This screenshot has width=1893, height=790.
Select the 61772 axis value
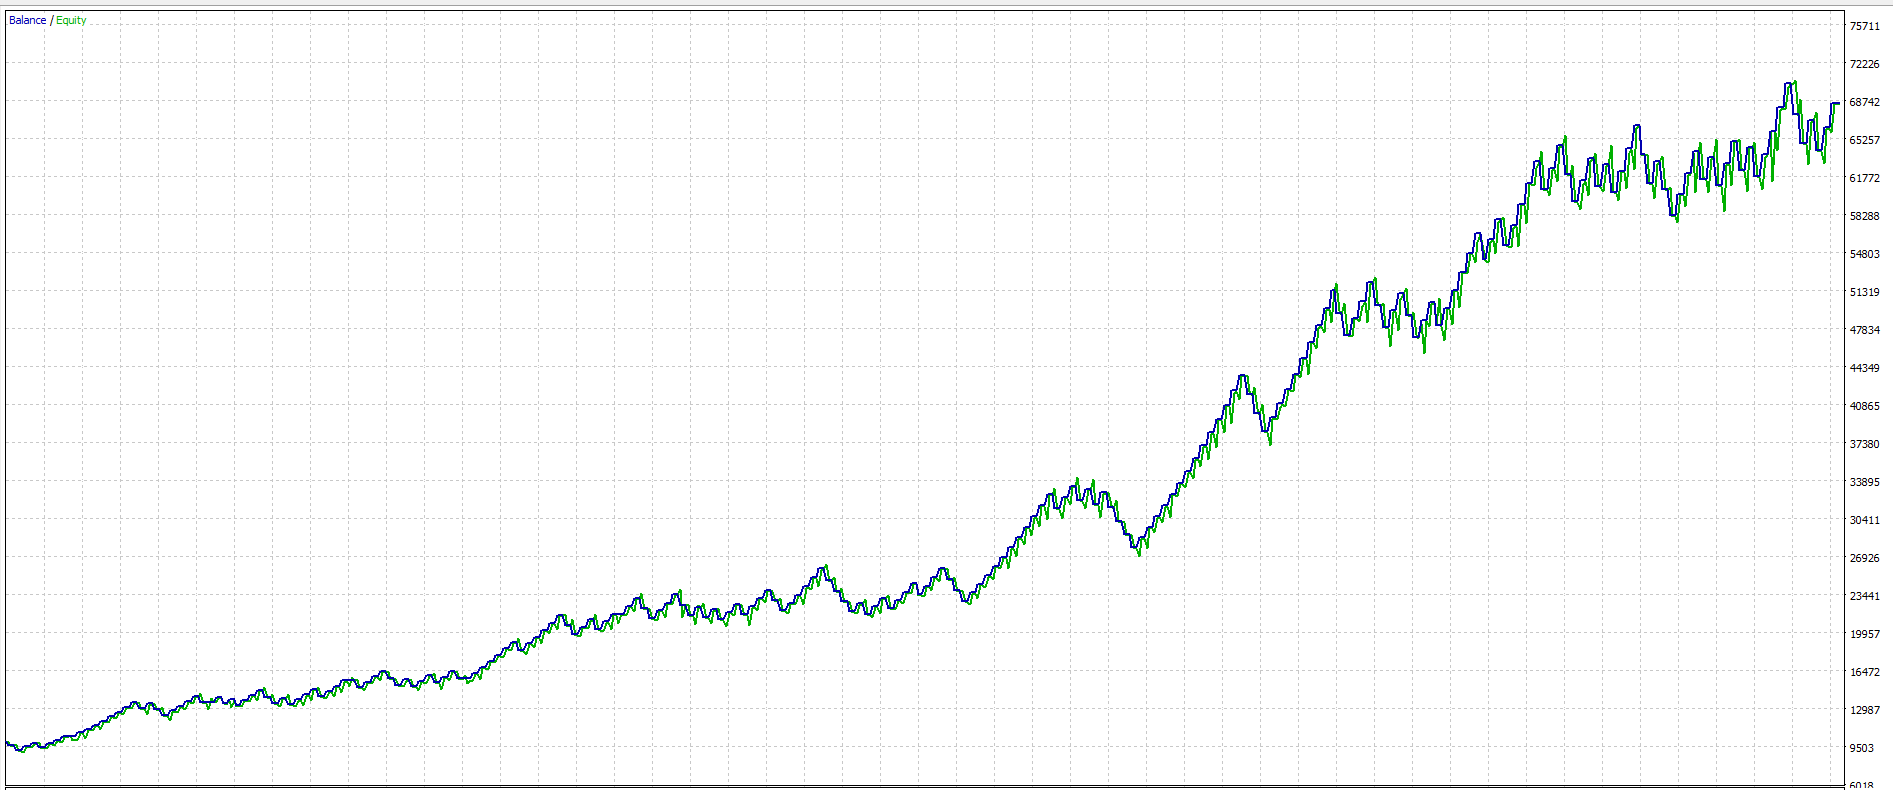(x=1864, y=178)
